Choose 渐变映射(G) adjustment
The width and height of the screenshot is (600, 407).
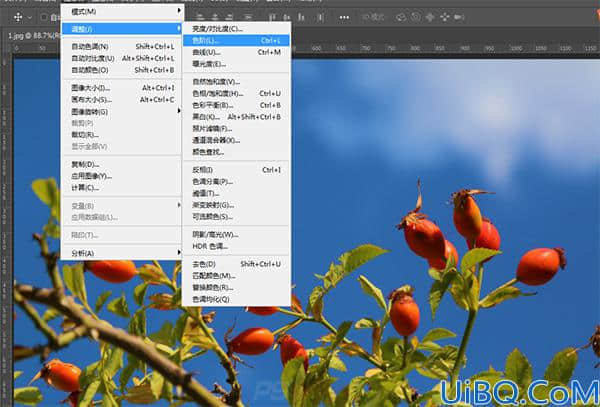[236, 205]
